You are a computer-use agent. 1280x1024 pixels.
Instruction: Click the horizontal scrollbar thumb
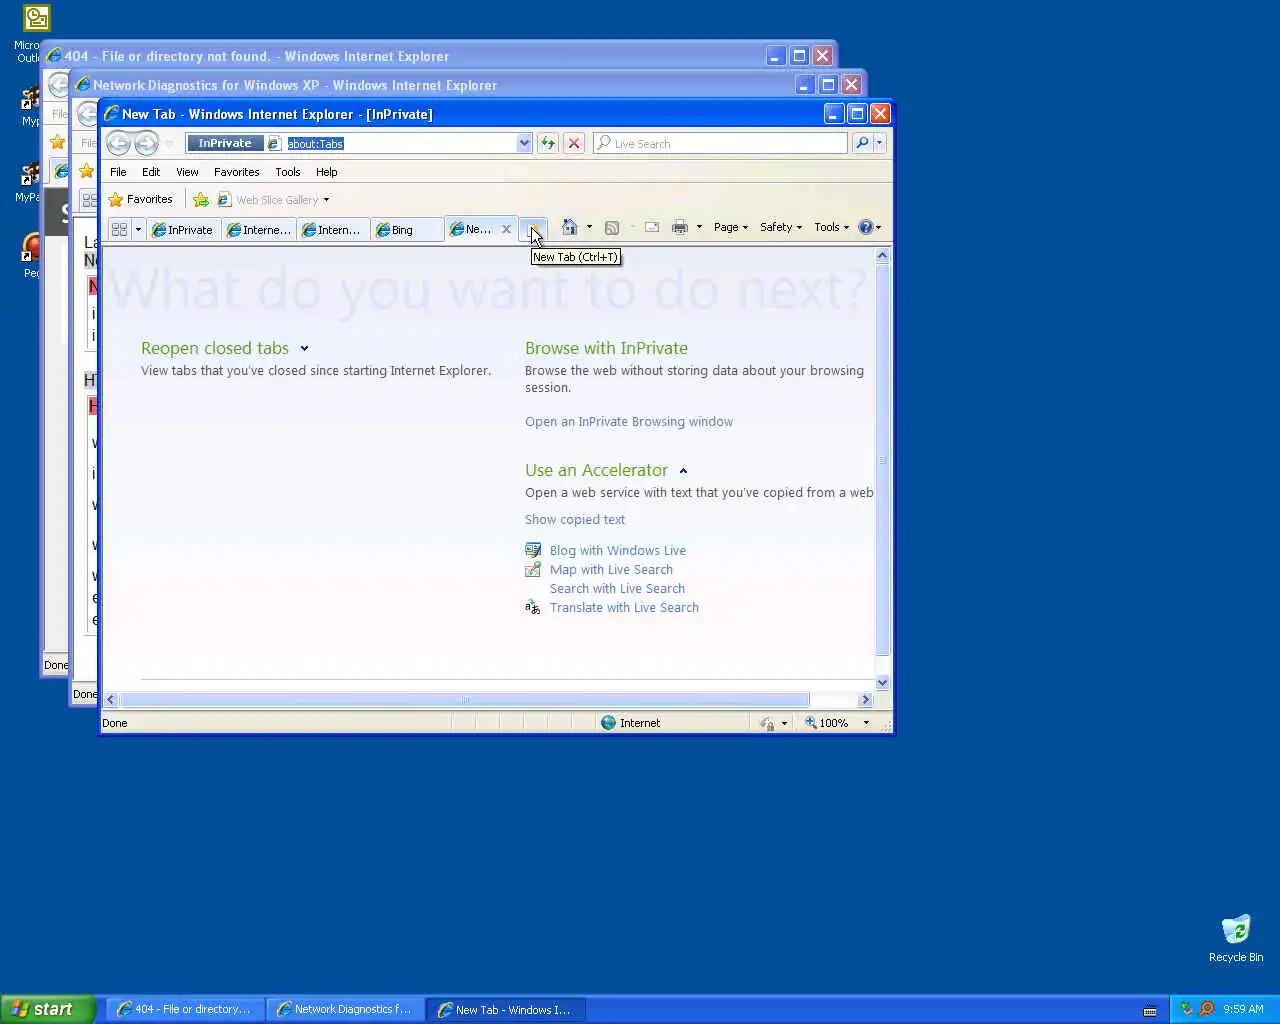point(465,700)
